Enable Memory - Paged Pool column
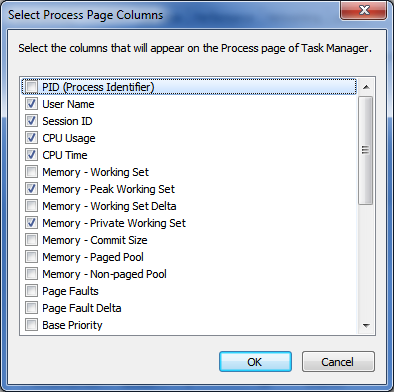 [31, 257]
